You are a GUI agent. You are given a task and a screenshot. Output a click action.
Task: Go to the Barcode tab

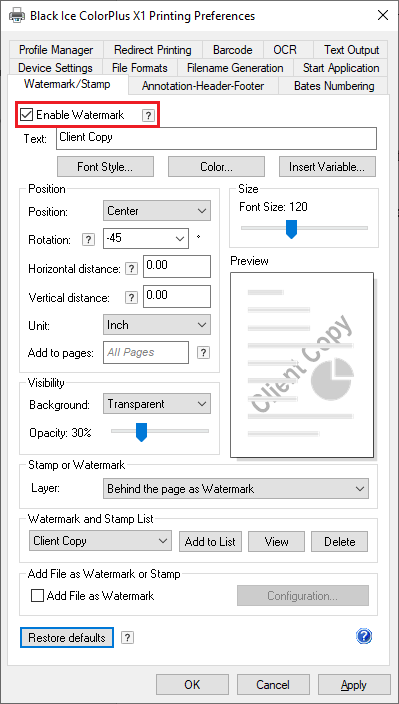click(x=232, y=50)
